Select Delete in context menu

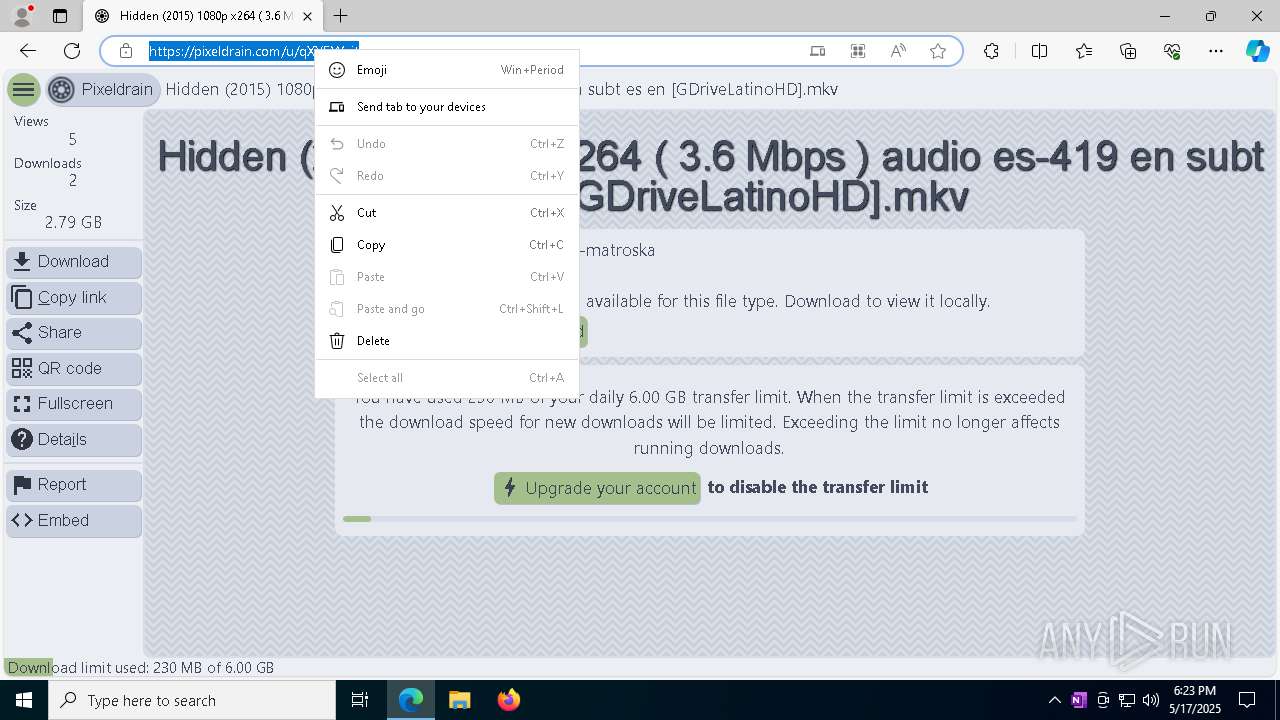point(447,341)
